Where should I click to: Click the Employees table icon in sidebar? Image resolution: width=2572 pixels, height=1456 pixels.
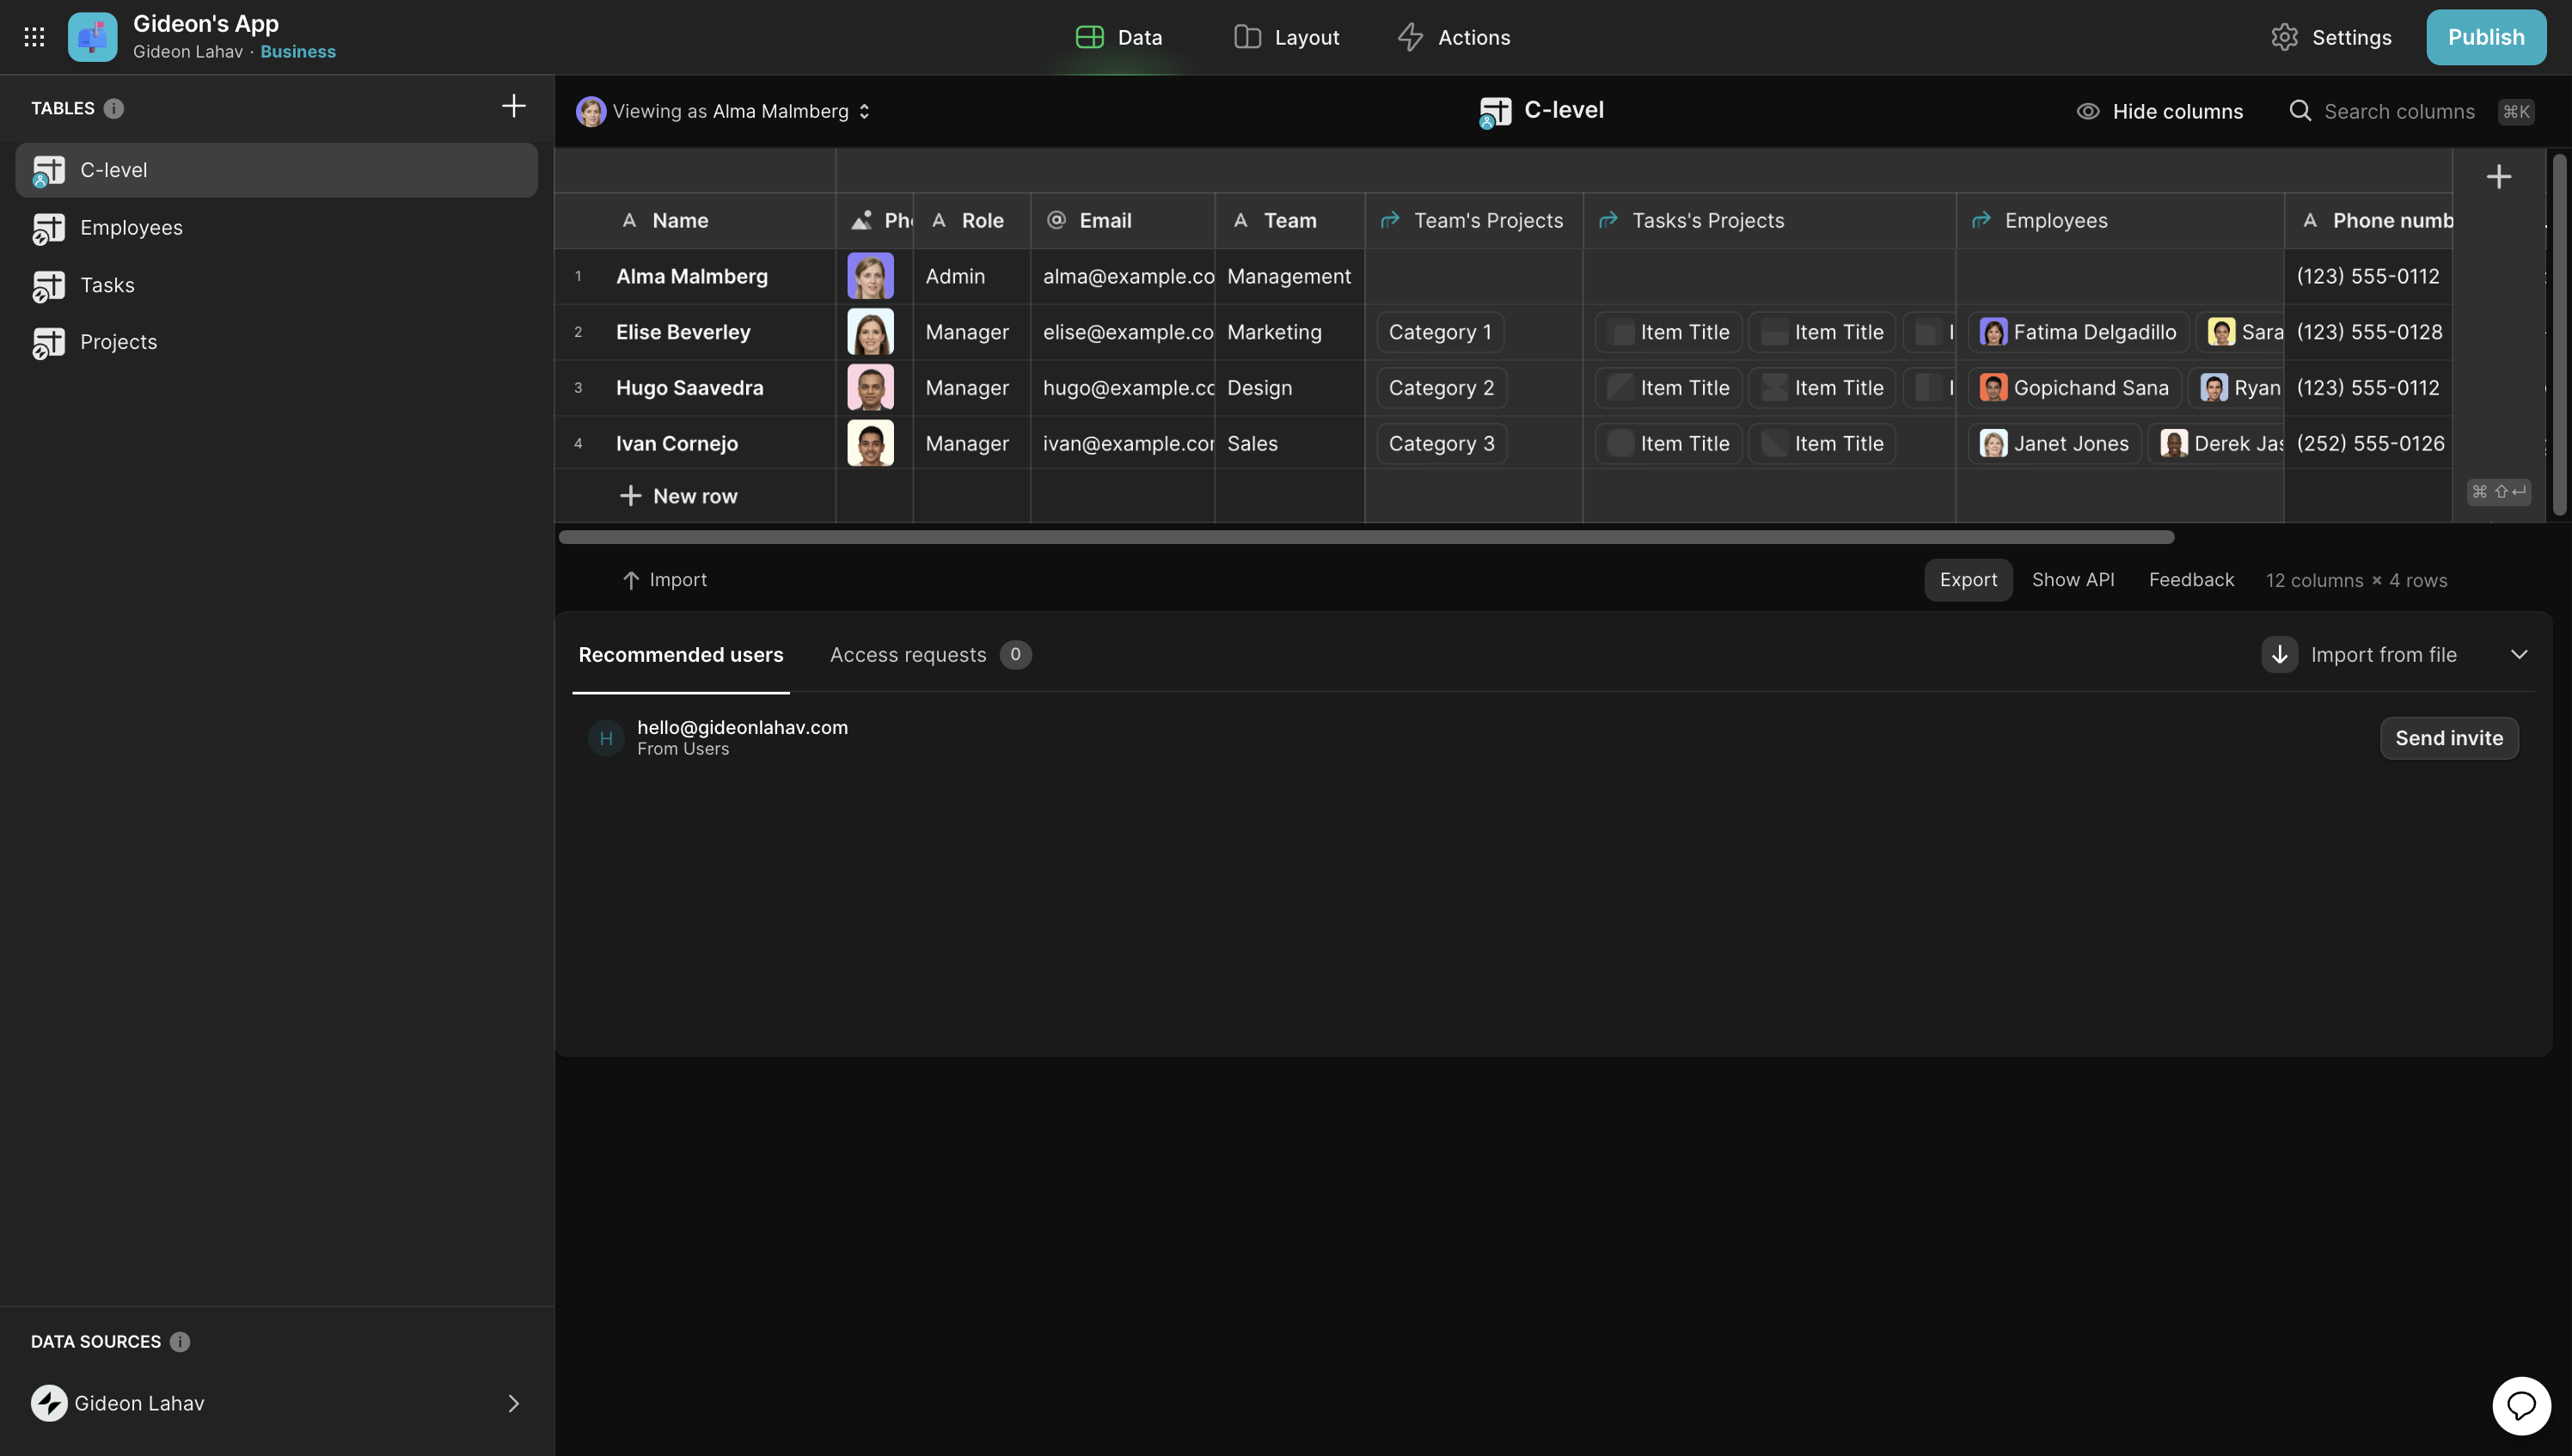48,228
